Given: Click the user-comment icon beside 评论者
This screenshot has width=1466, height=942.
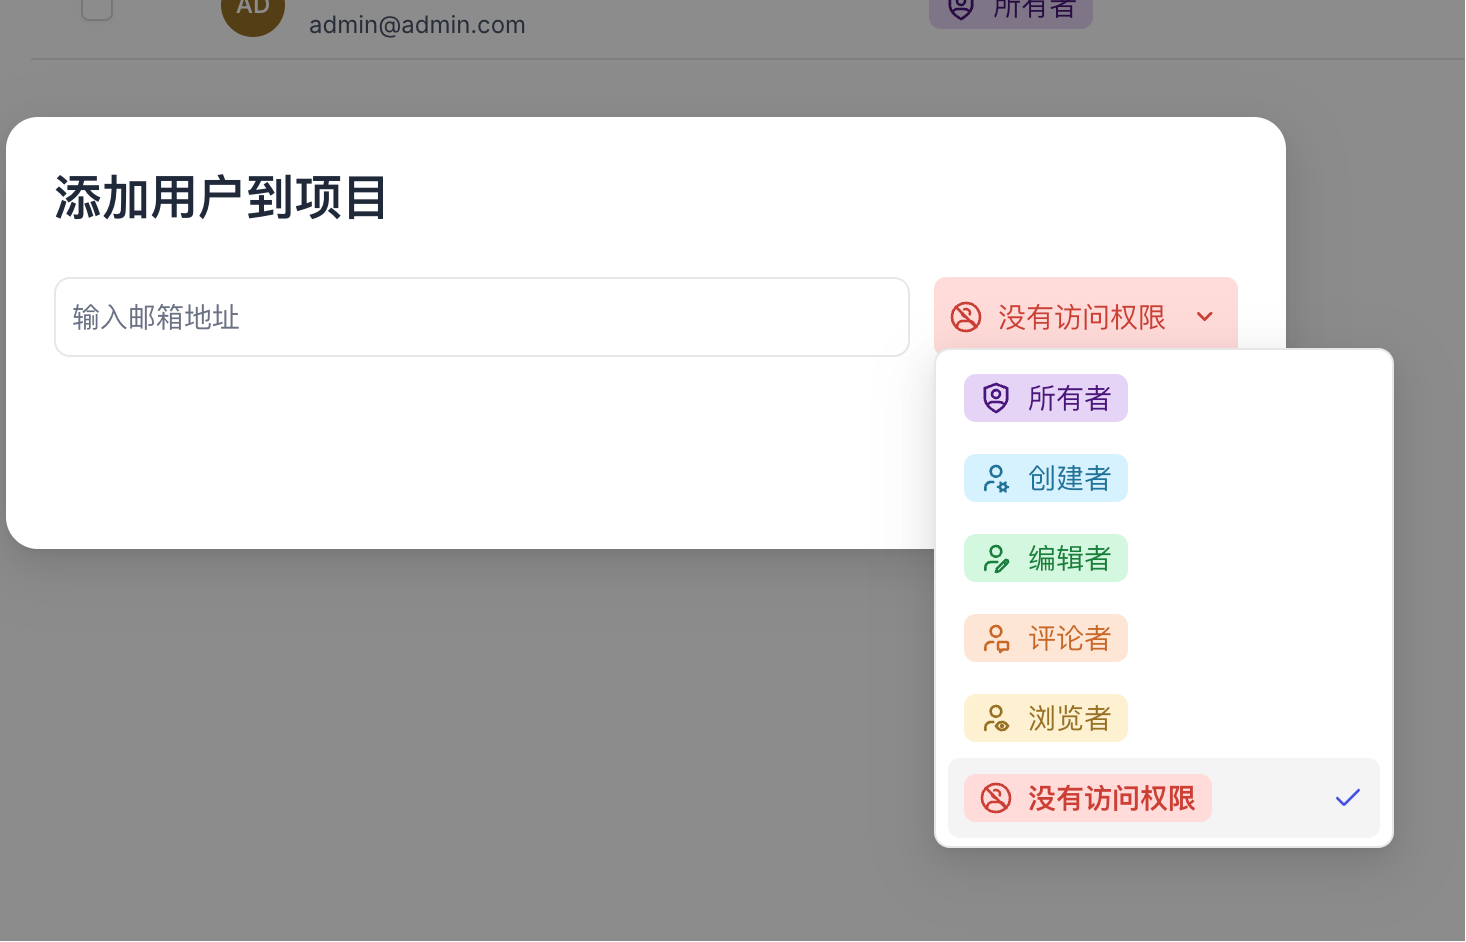Looking at the screenshot, I should (x=996, y=638).
